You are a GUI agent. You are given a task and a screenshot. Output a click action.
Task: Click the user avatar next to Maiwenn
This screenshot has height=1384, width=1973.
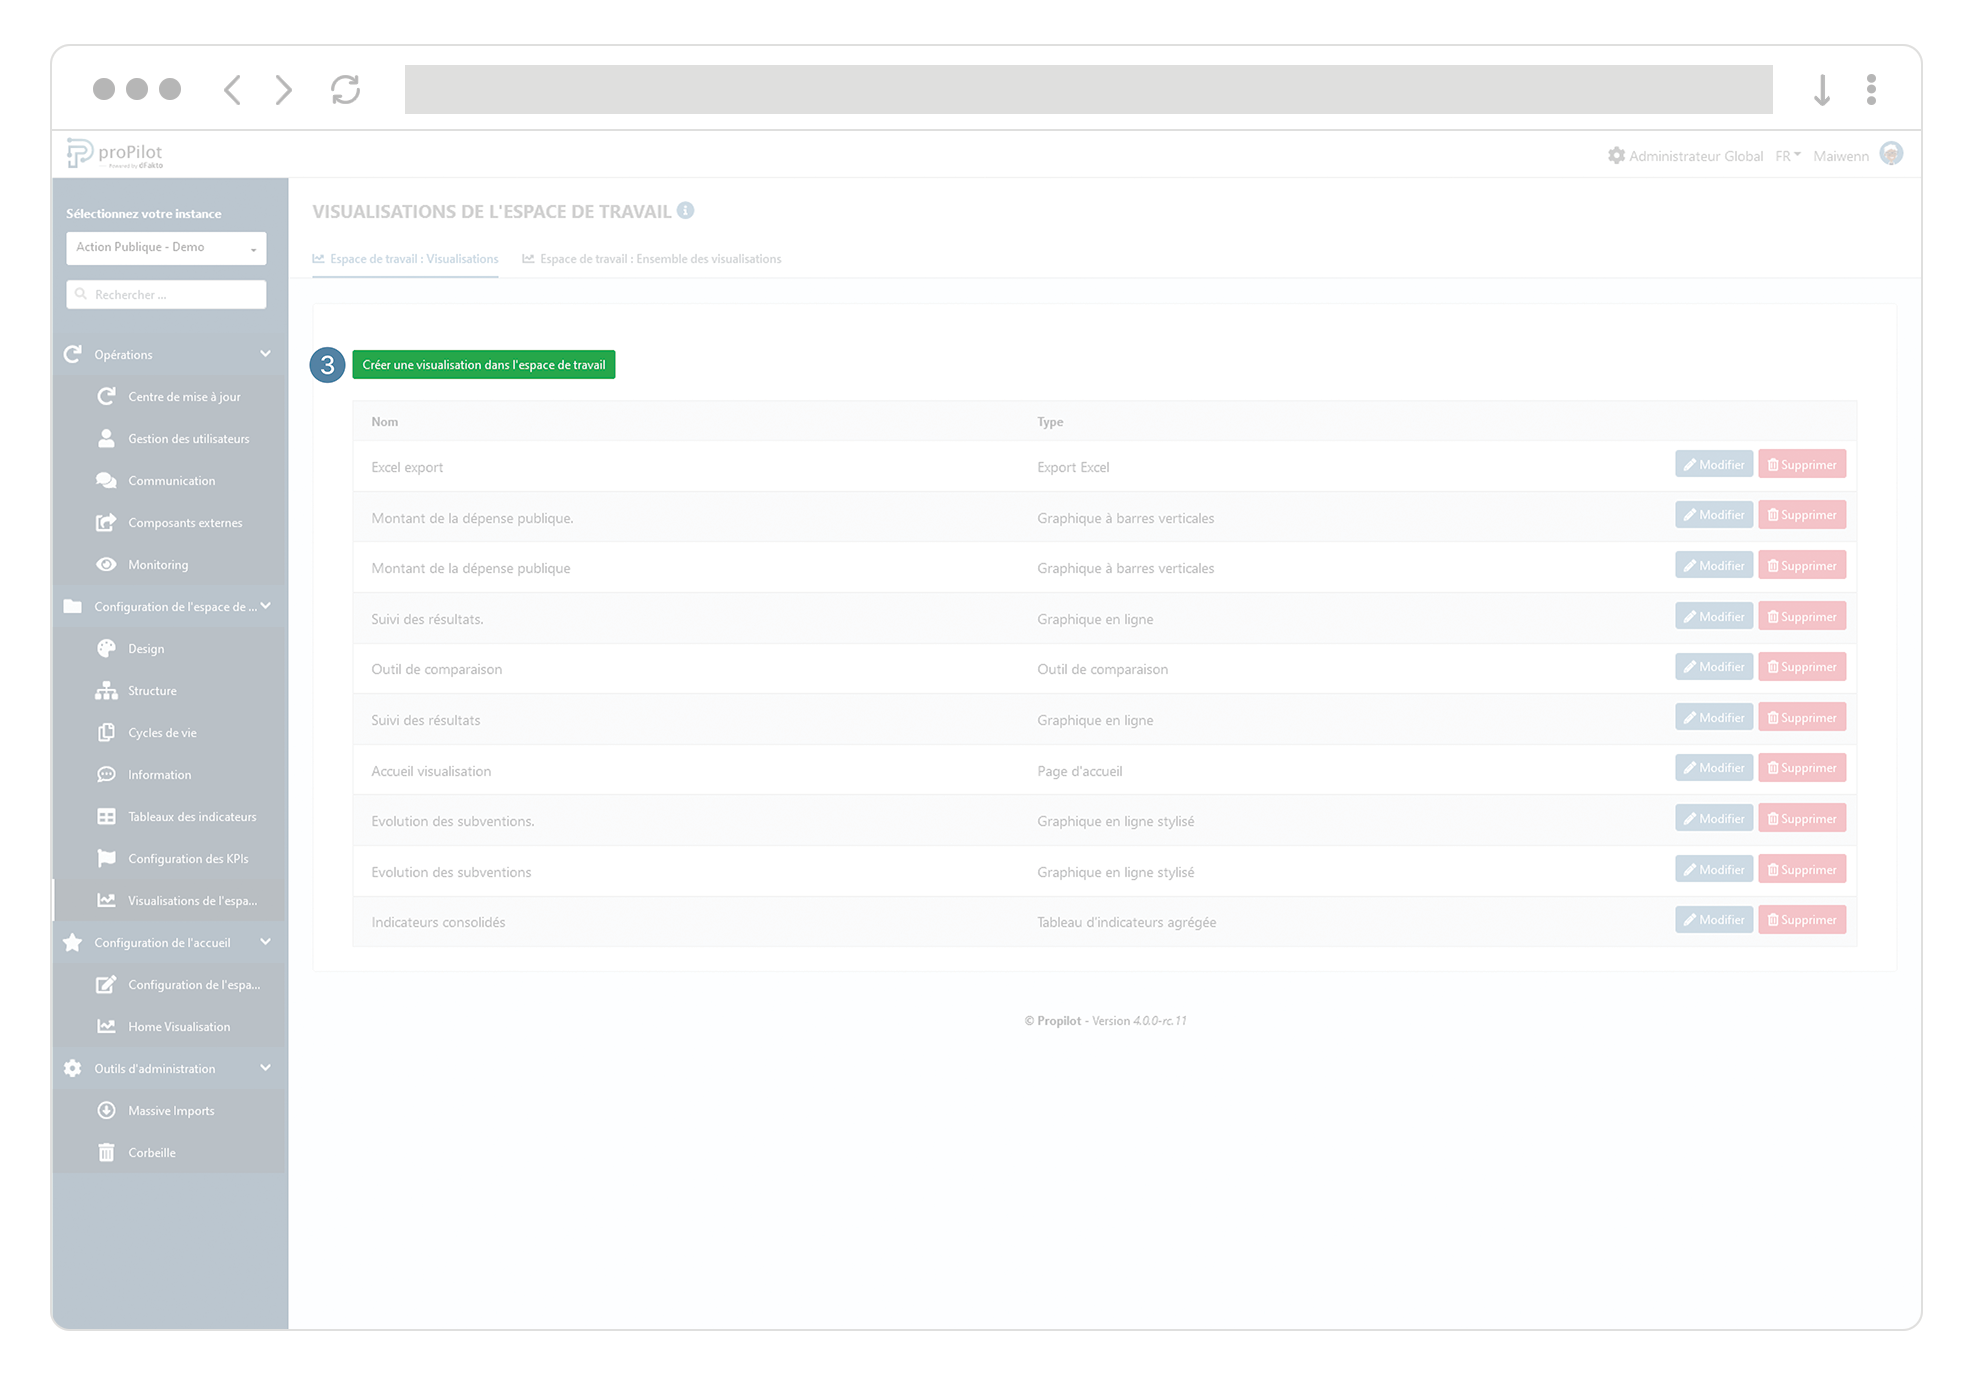pos(1890,154)
